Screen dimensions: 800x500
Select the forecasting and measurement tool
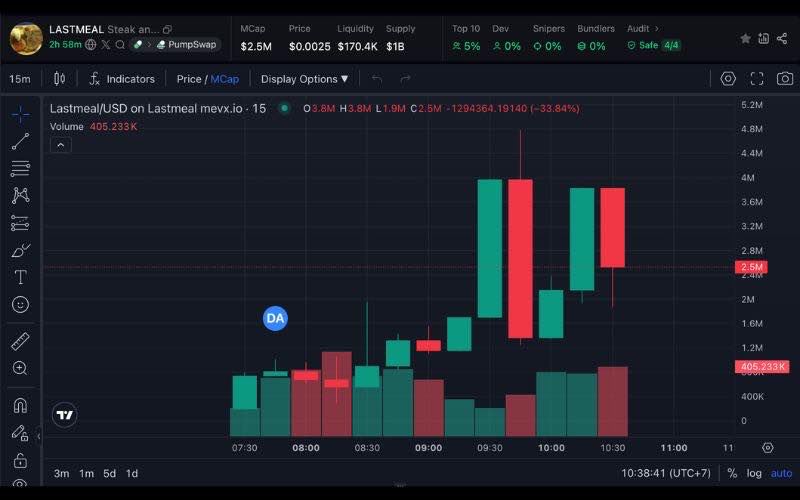coord(20,223)
